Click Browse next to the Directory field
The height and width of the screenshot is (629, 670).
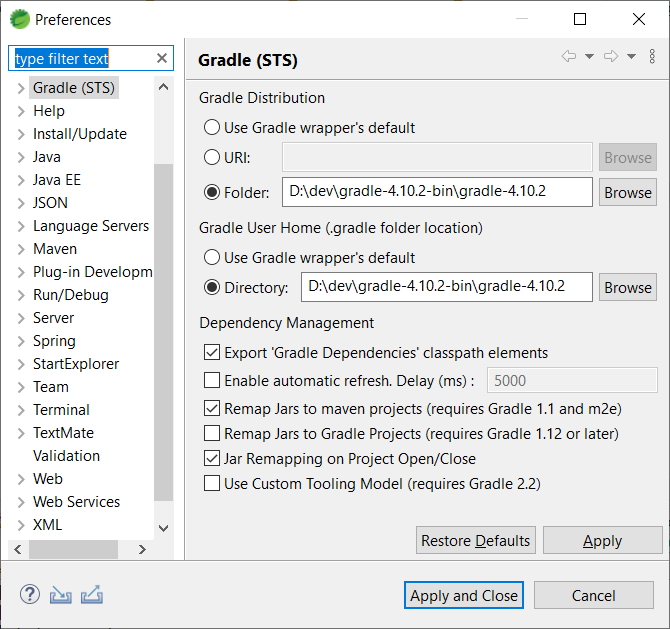[628, 287]
